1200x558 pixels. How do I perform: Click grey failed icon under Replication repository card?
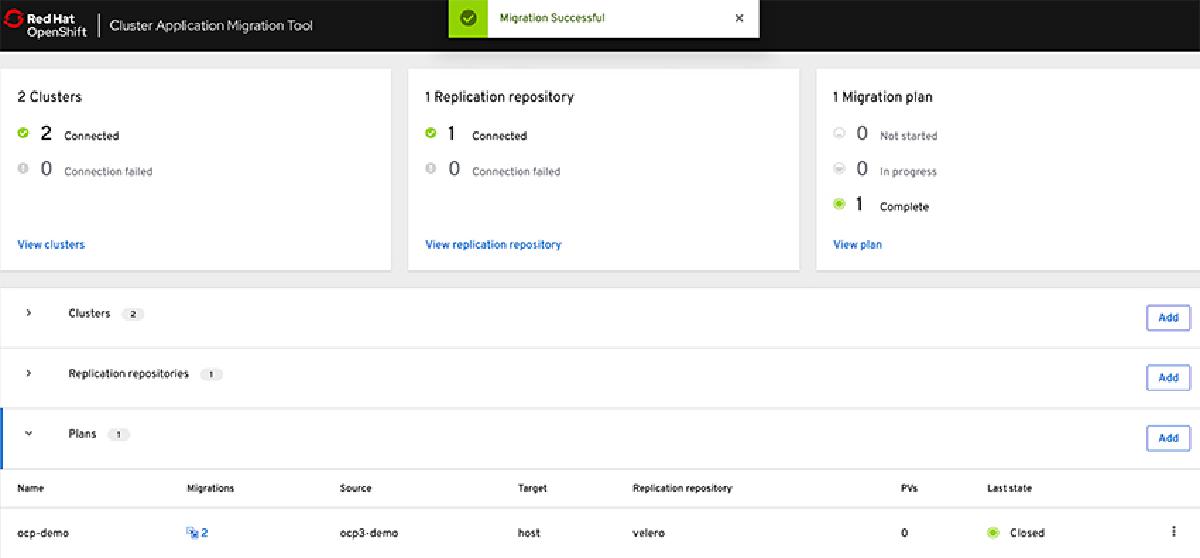click(x=431, y=168)
